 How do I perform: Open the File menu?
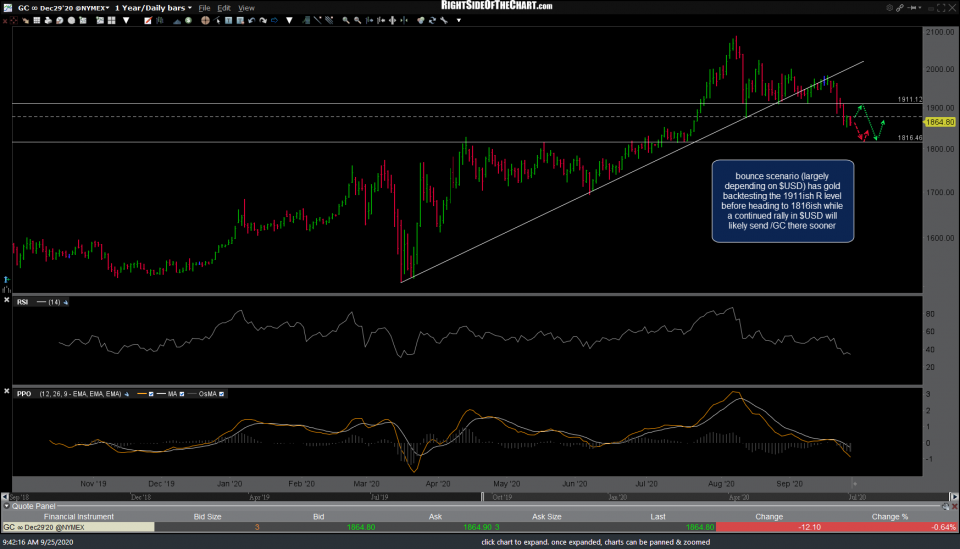click(204, 8)
